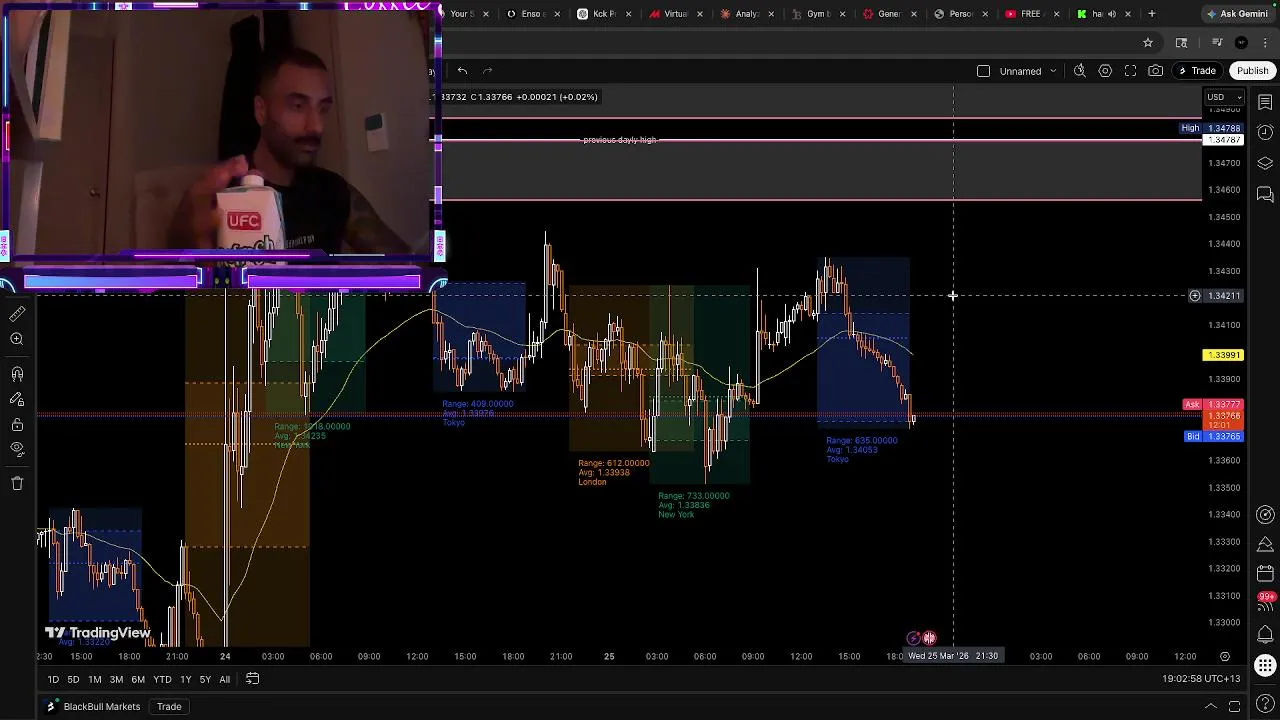
Task: Open chart settings hexagon icon
Action: click(1105, 71)
